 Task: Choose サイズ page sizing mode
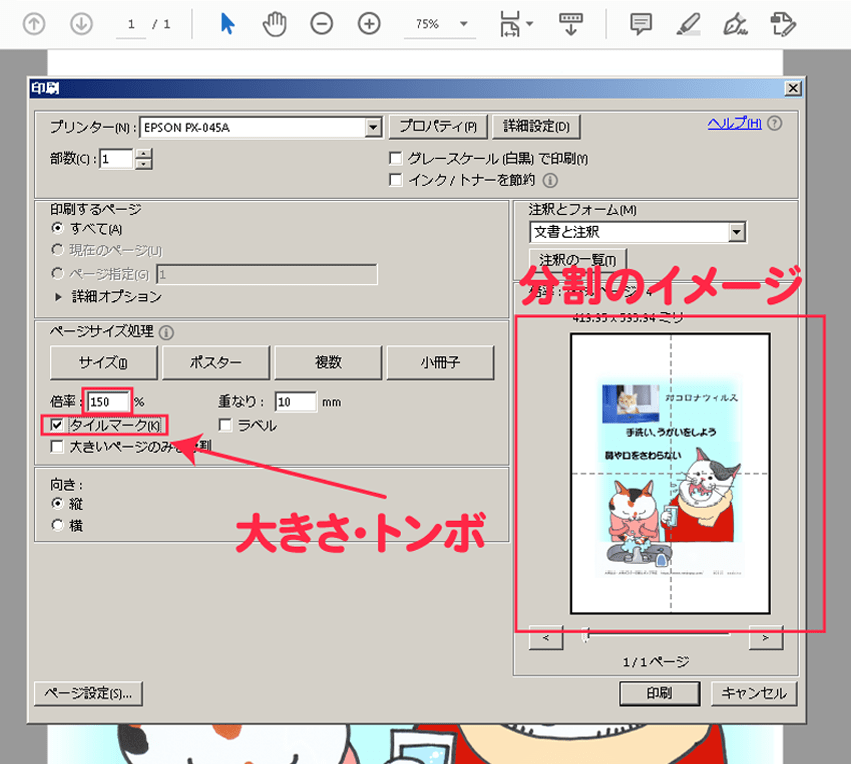click(x=104, y=362)
